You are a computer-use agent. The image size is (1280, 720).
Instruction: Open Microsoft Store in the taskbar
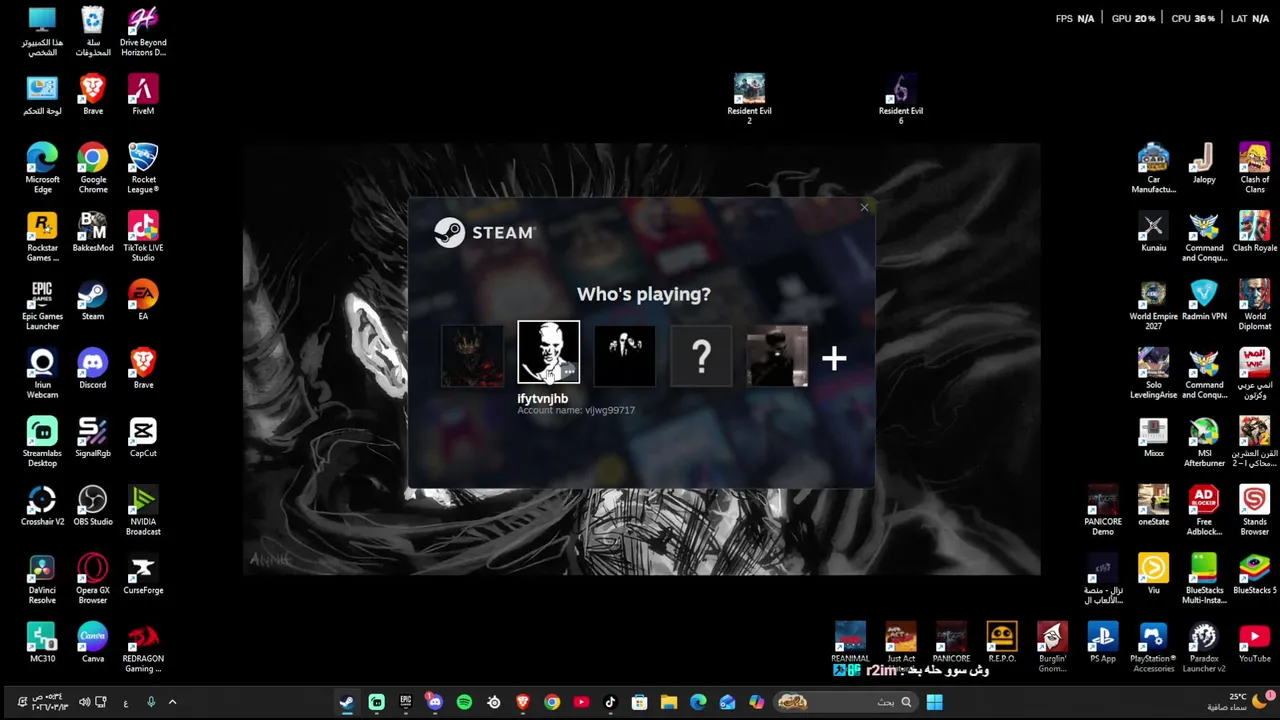click(x=640, y=702)
